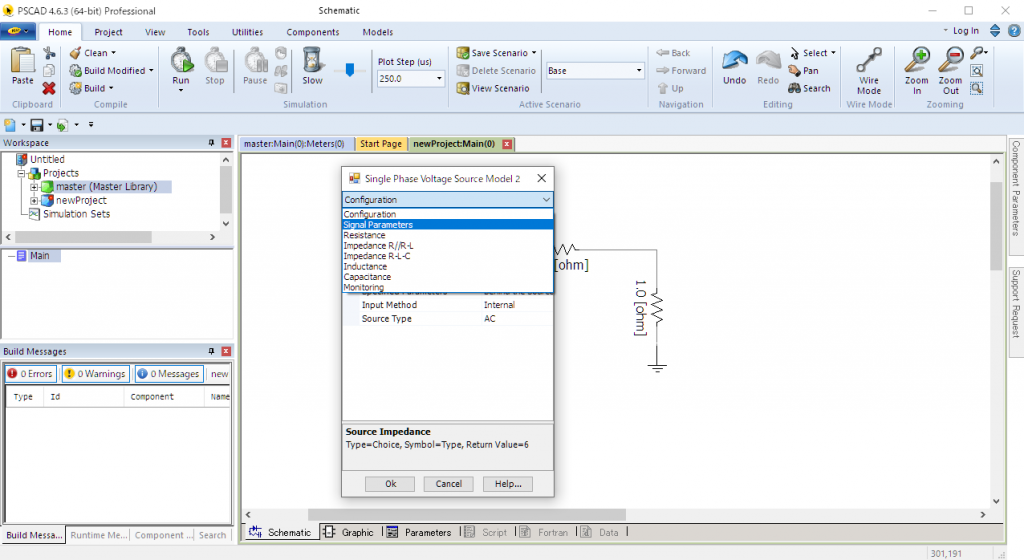
Task: Toggle the 0 Errors filter
Action: [x=30, y=374]
